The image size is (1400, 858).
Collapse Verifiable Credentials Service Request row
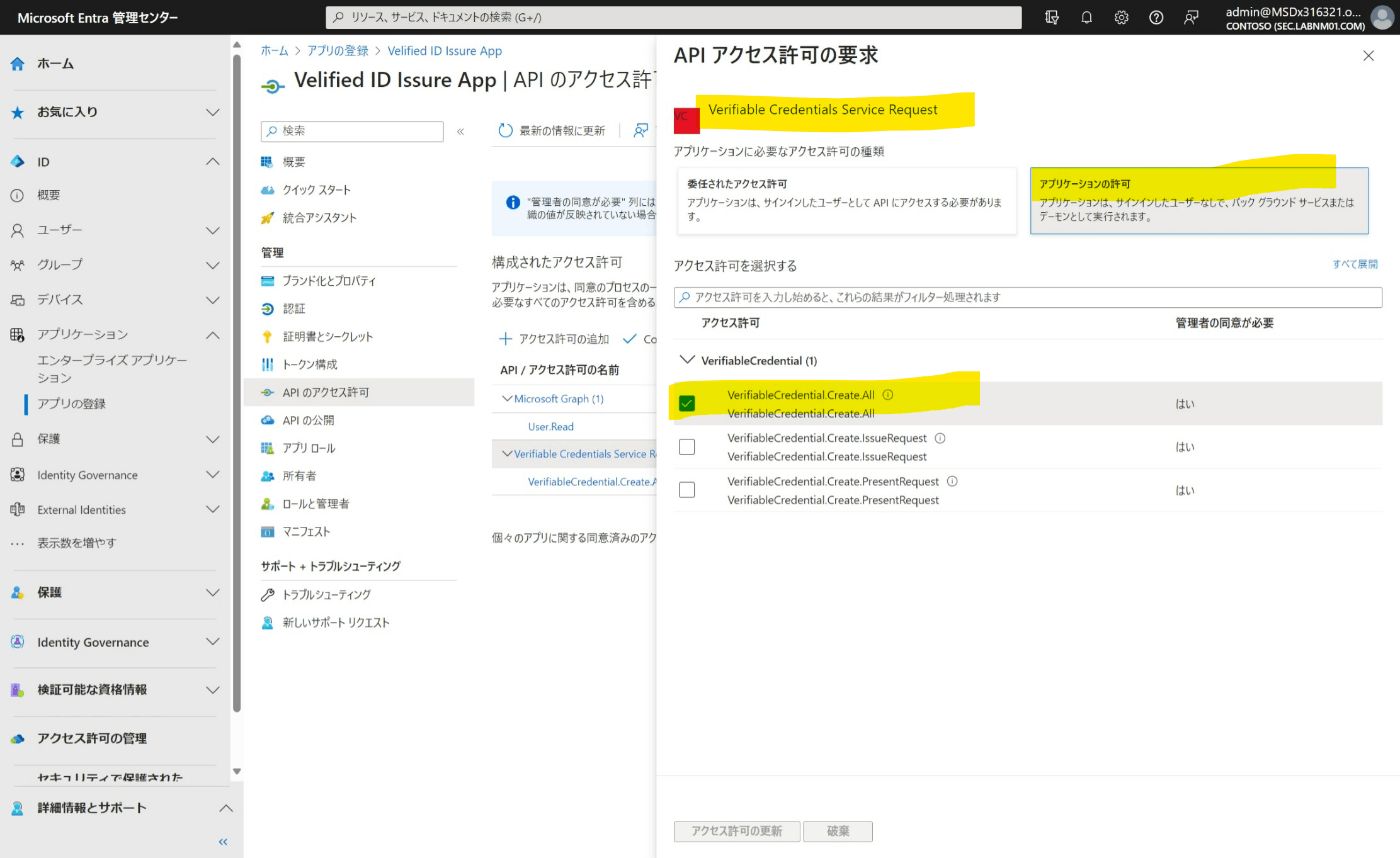tap(507, 454)
